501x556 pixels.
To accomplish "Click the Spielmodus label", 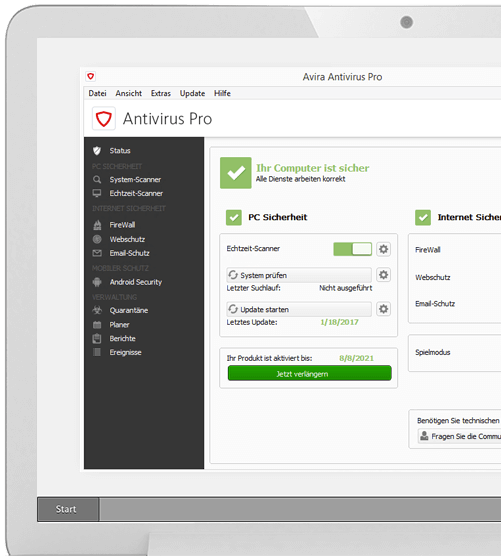I will 433,352.
